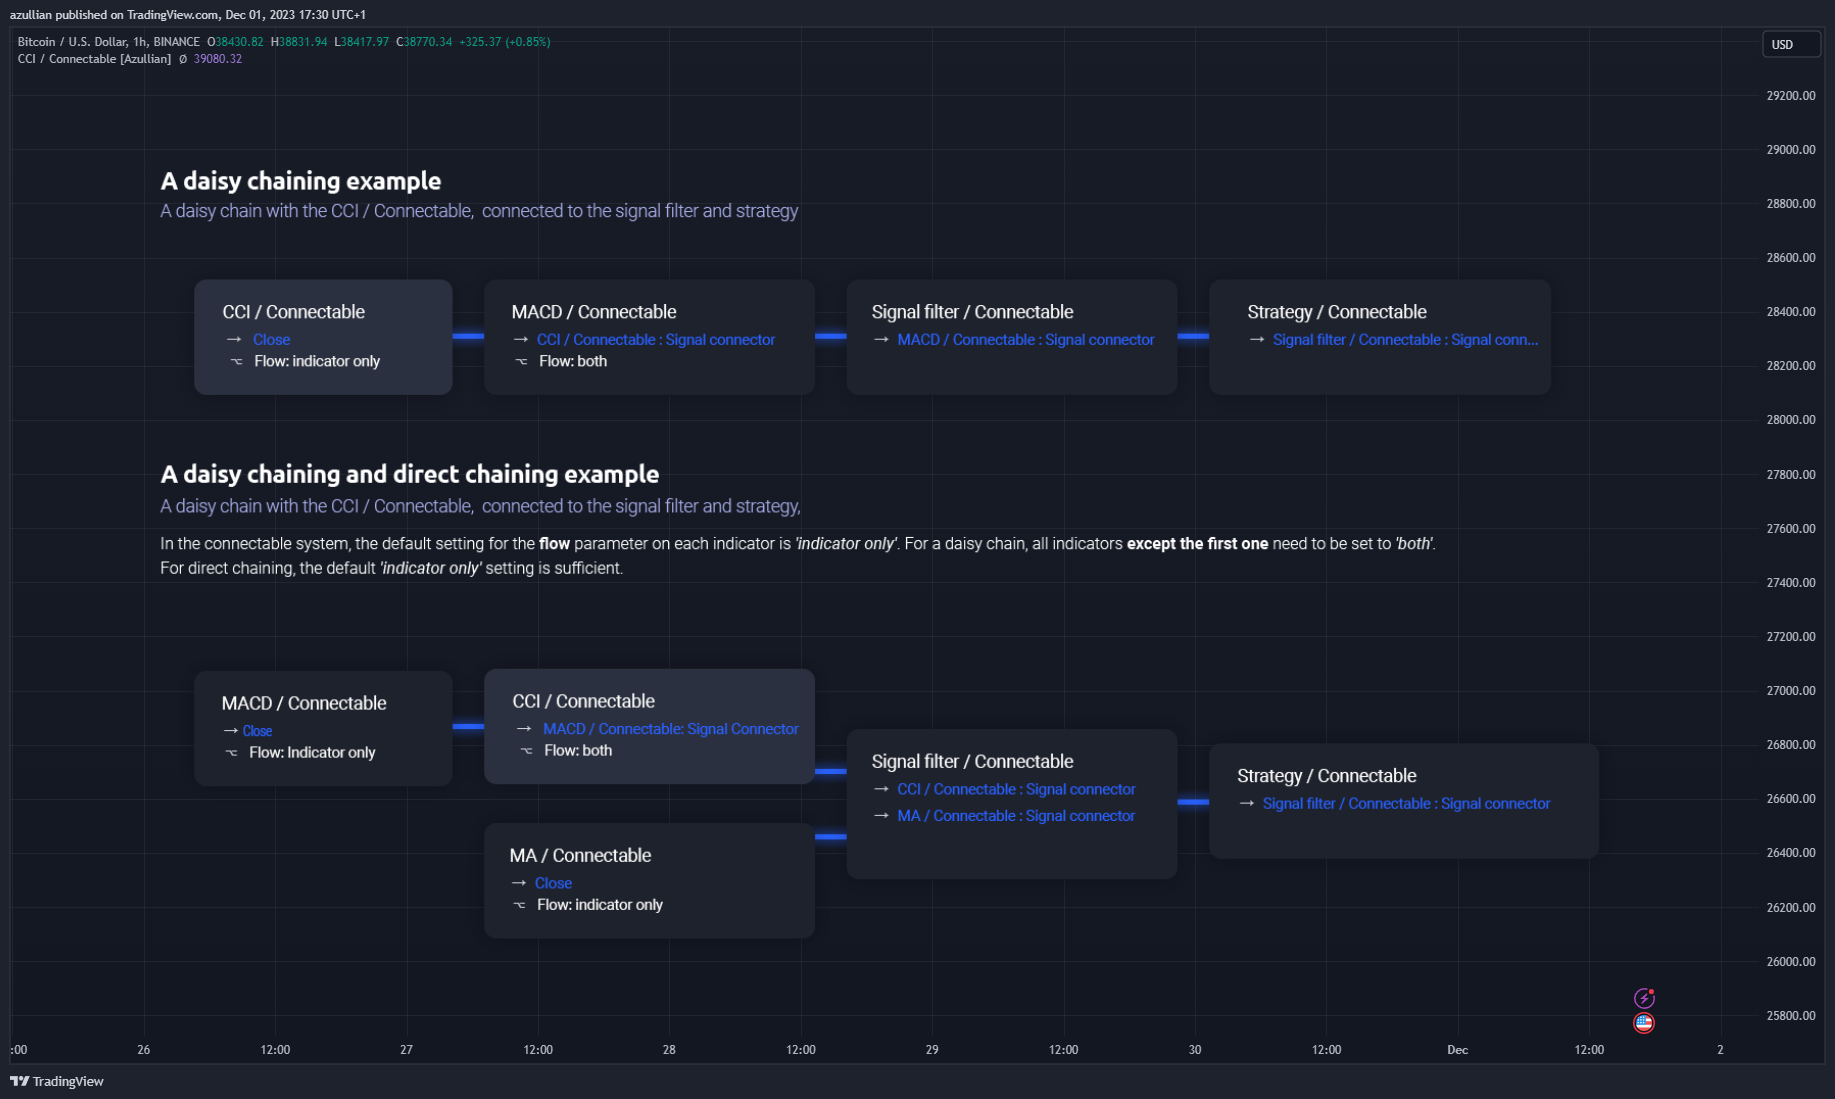Screen dimensions: 1835x1099
Task: Click 'MA / Connectable : Signal connector' source text
Action: pos(1016,816)
